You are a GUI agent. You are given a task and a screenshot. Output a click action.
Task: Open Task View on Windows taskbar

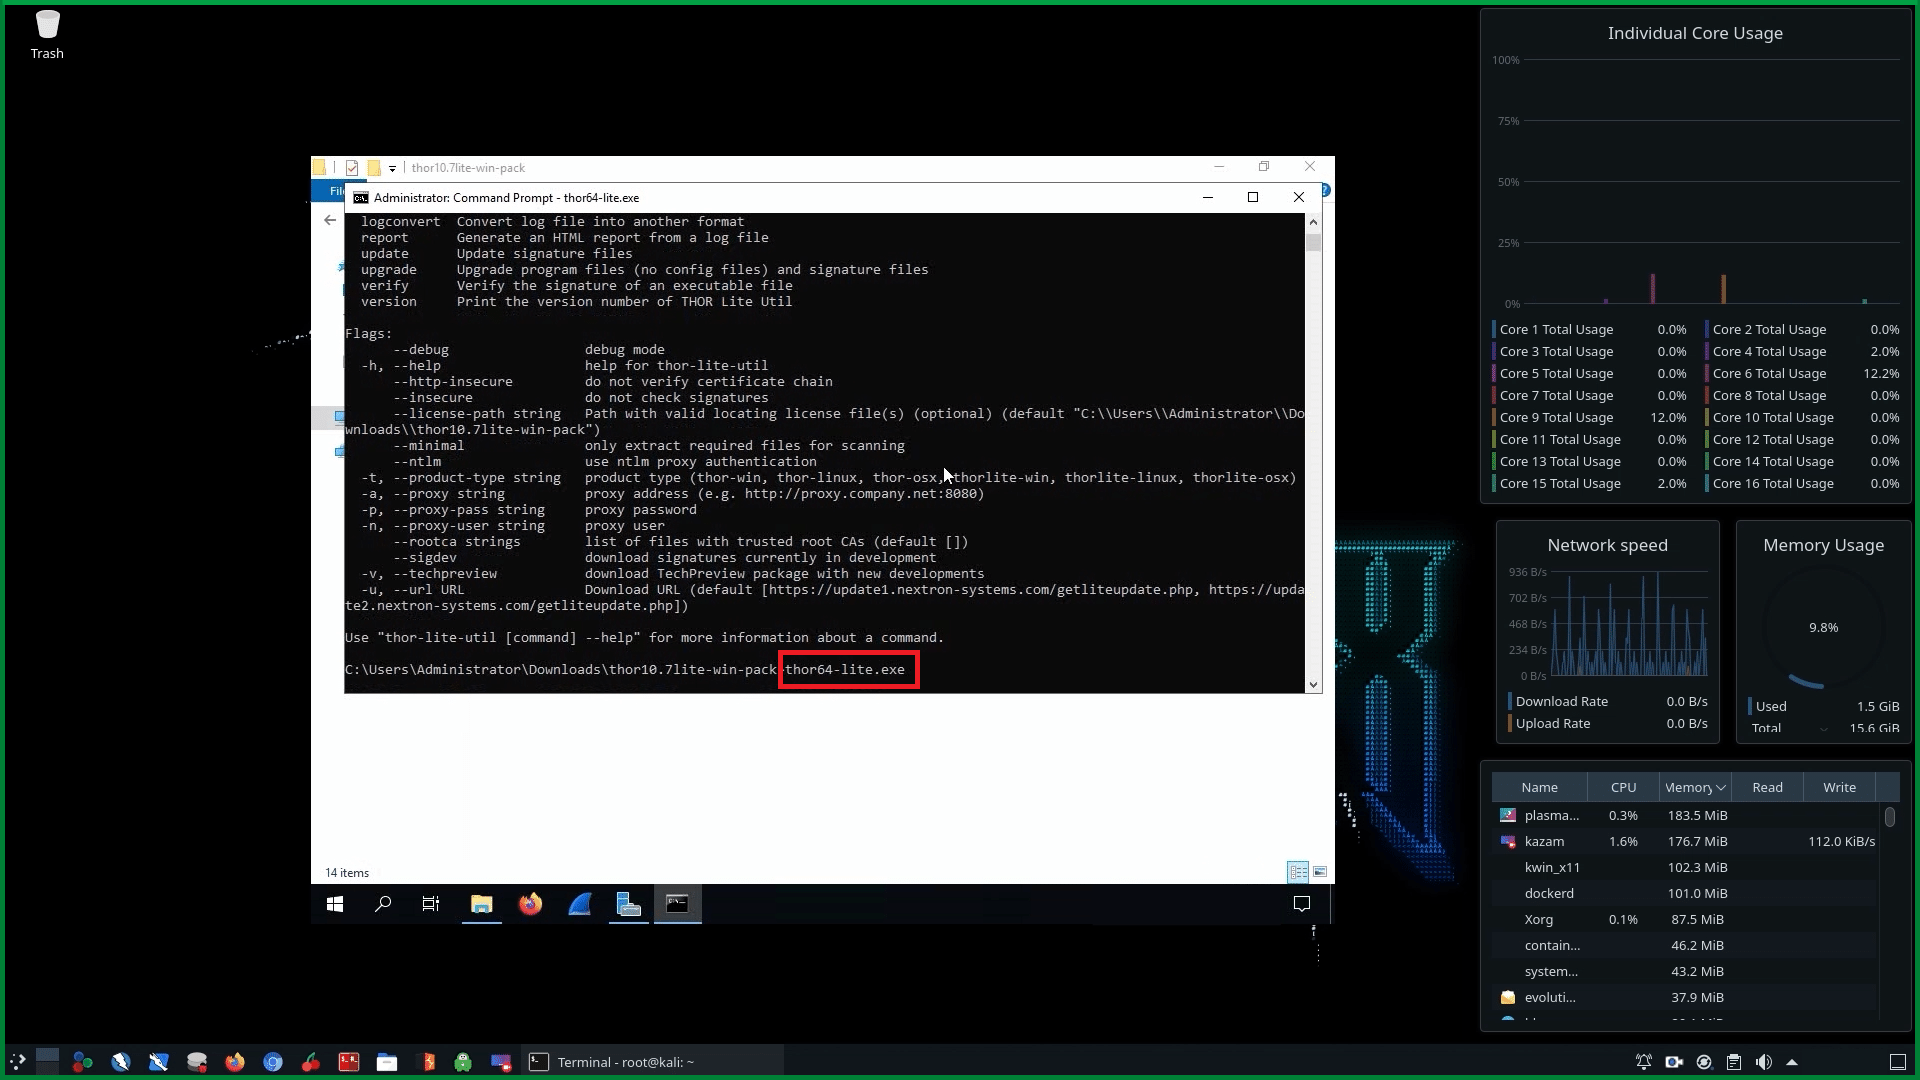(x=431, y=904)
